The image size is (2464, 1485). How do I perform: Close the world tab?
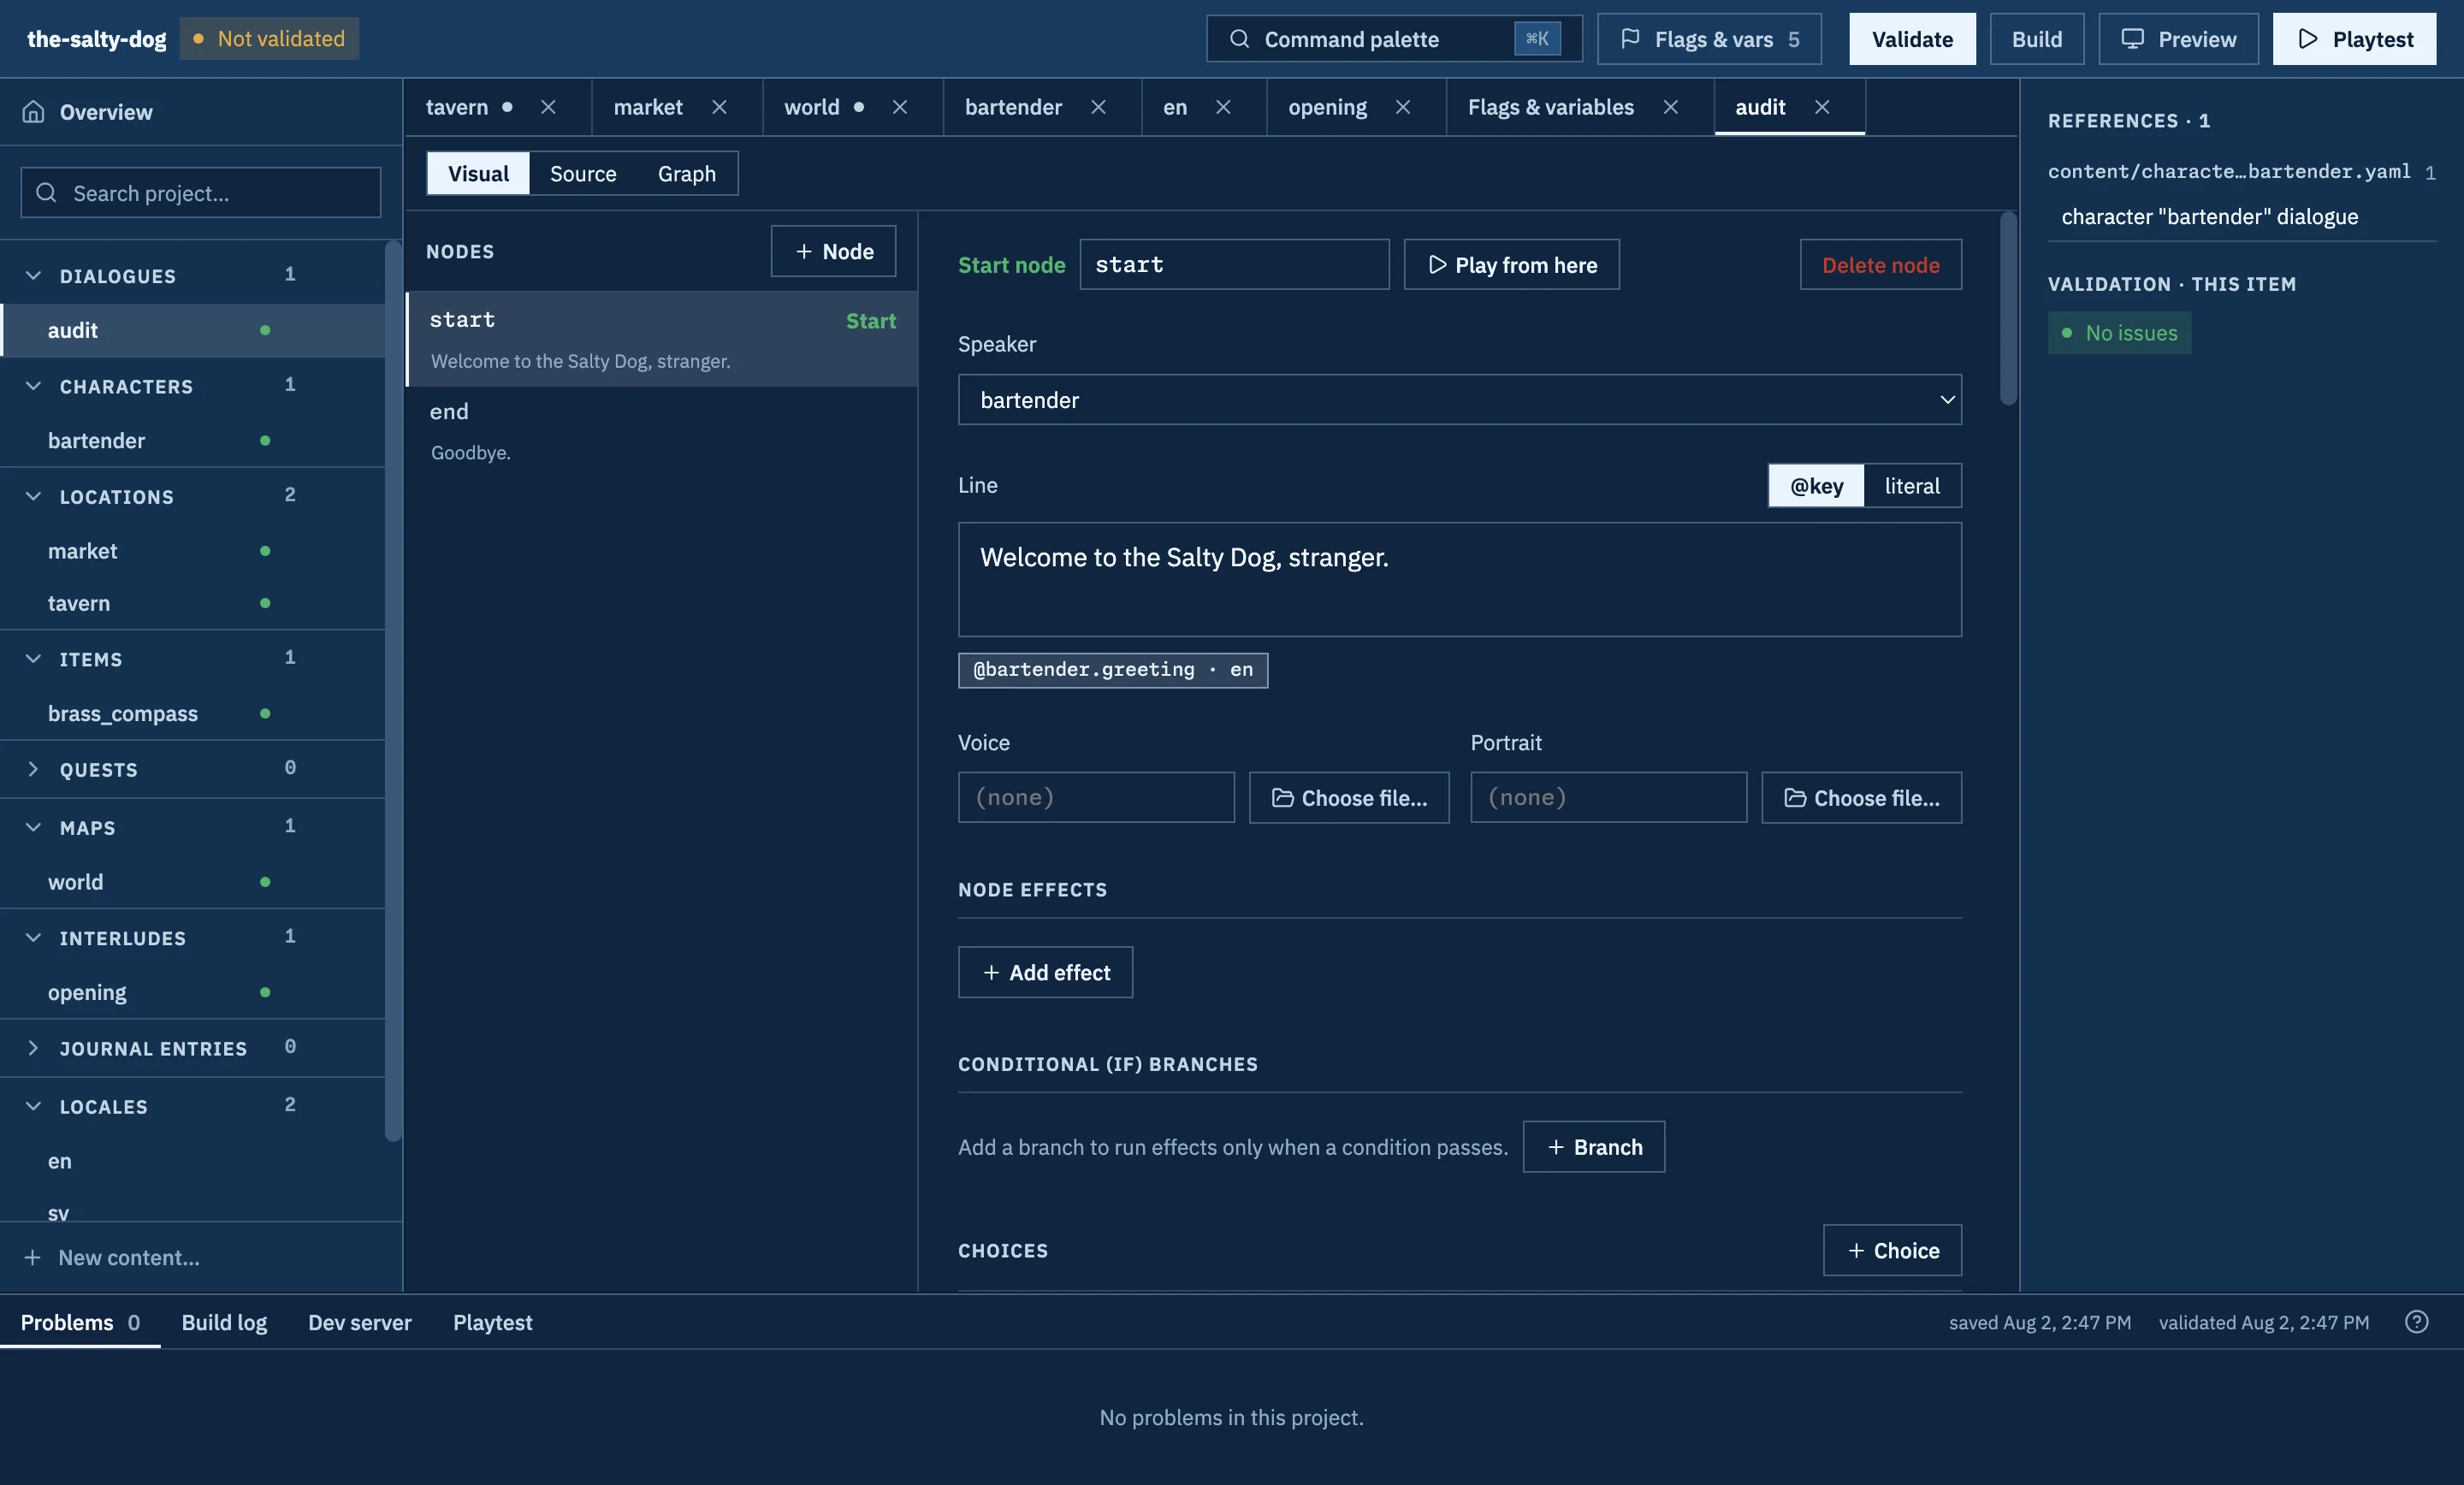pyautogui.click(x=900, y=107)
